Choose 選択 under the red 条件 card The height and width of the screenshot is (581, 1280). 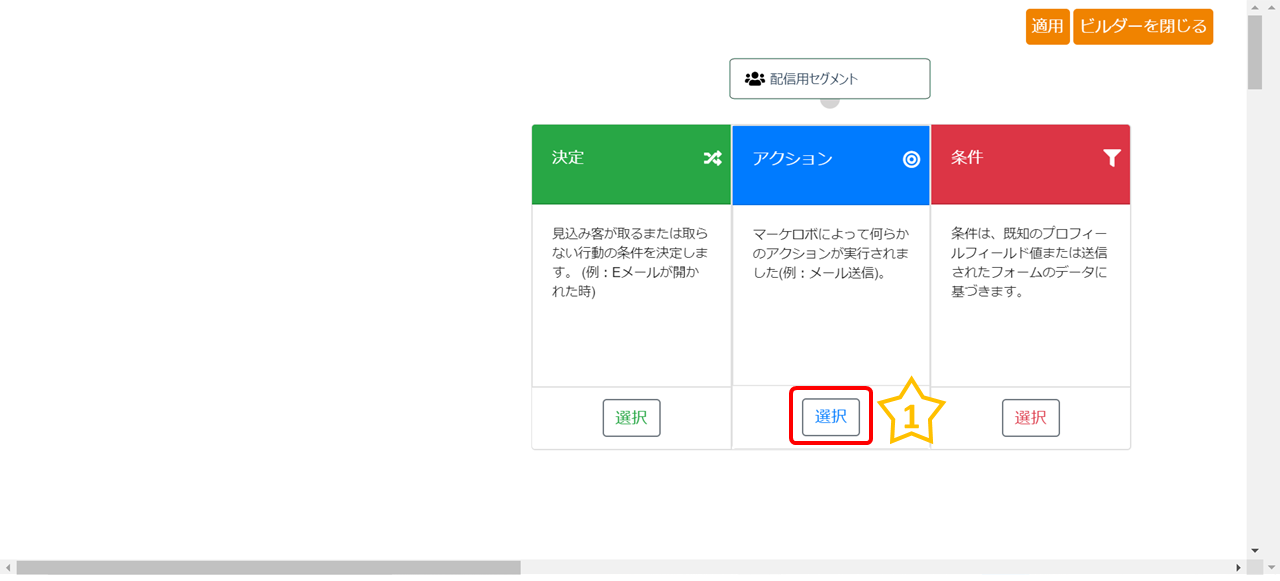(x=1030, y=418)
